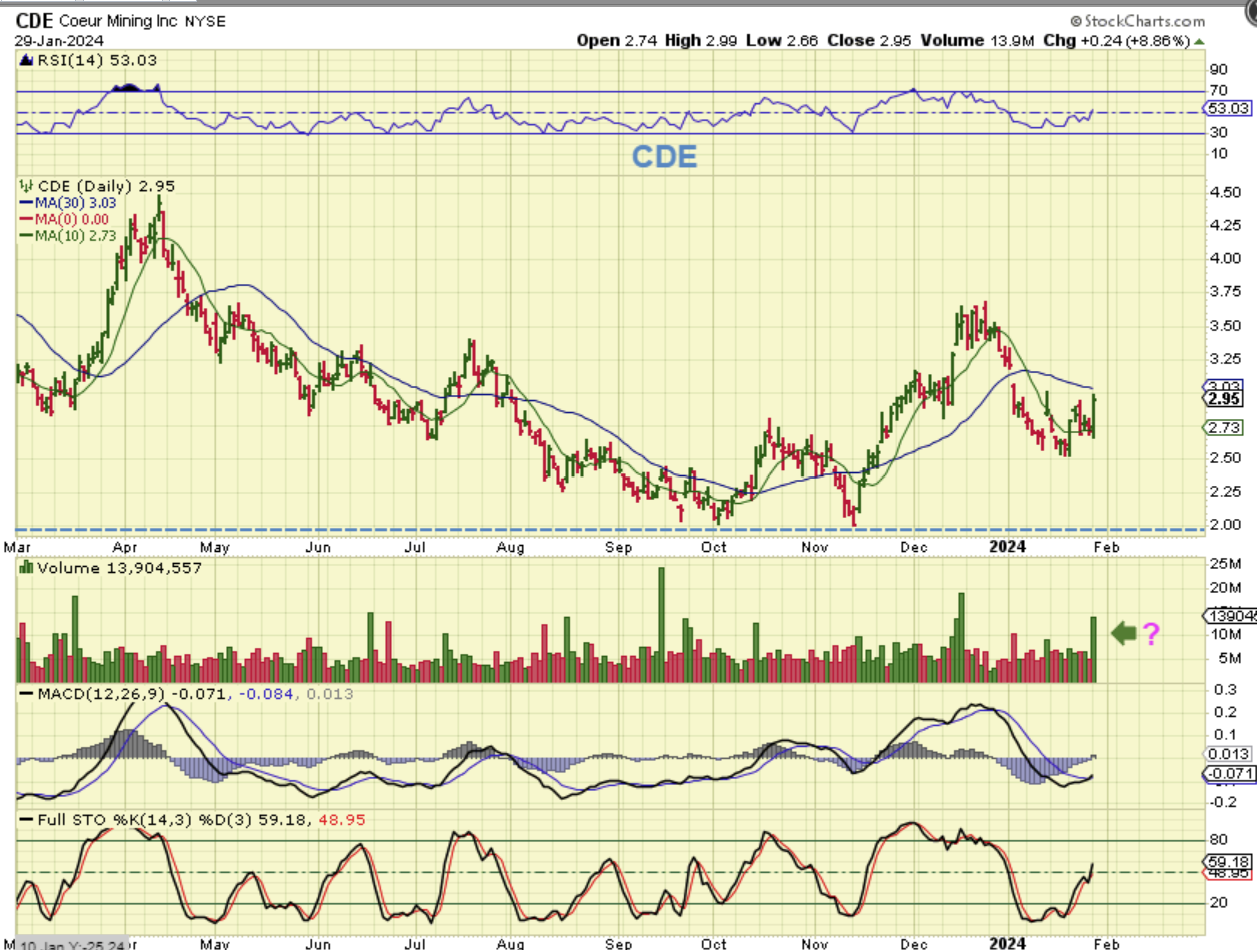The width and height of the screenshot is (1257, 951).
Task: Click the Oct label under the price chart
Action: pos(714,547)
